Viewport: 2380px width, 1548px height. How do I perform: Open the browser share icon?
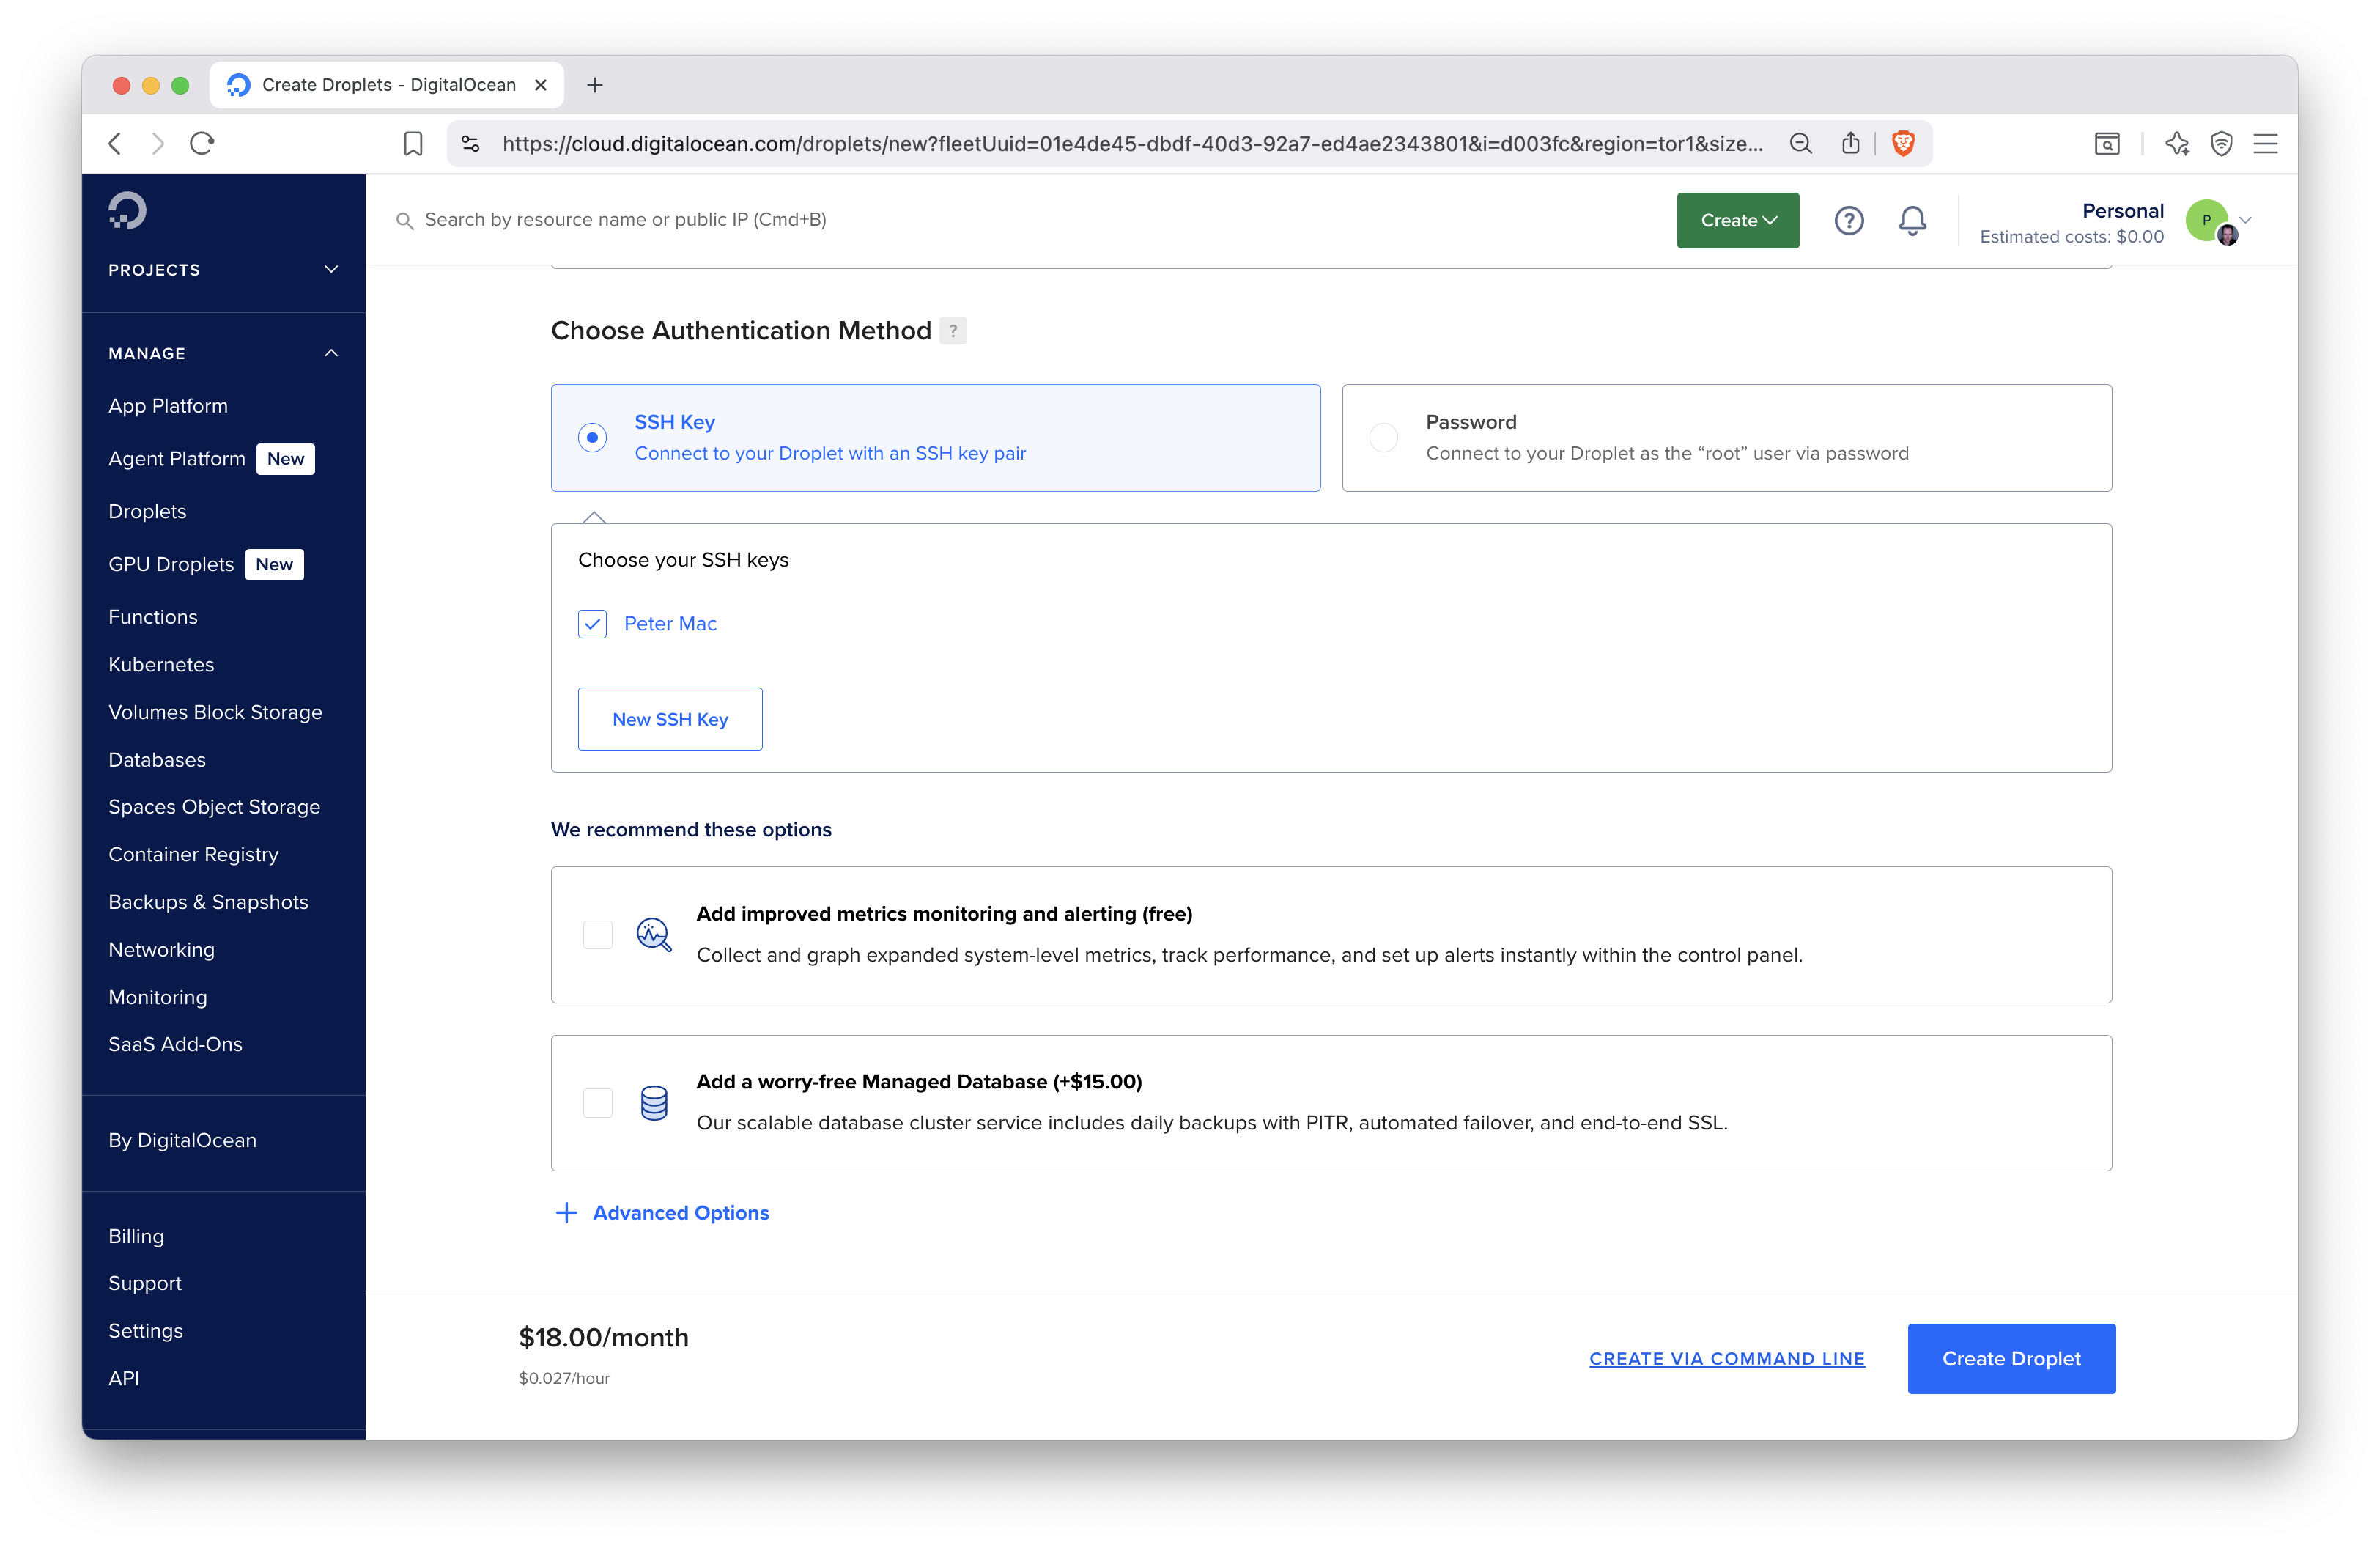[x=1849, y=143]
